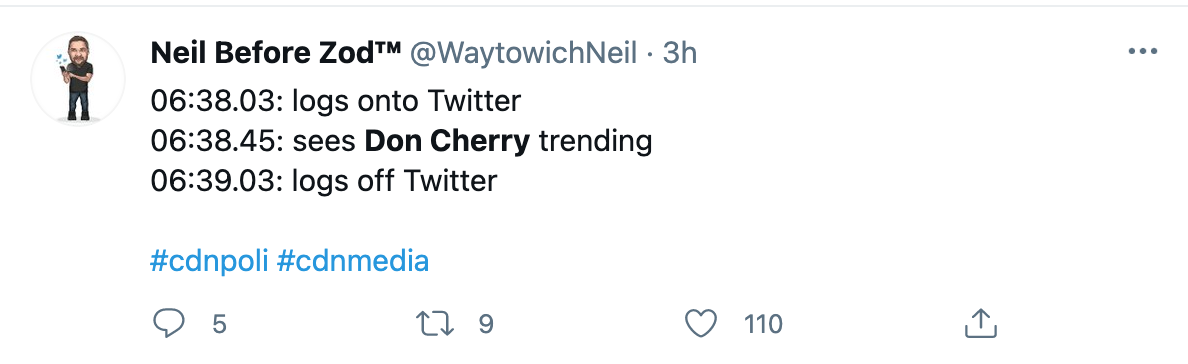Retweet this post using the retweet icon
Image resolution: width=1188 pixels, height=364 pixels.
[x=436, y=324]
